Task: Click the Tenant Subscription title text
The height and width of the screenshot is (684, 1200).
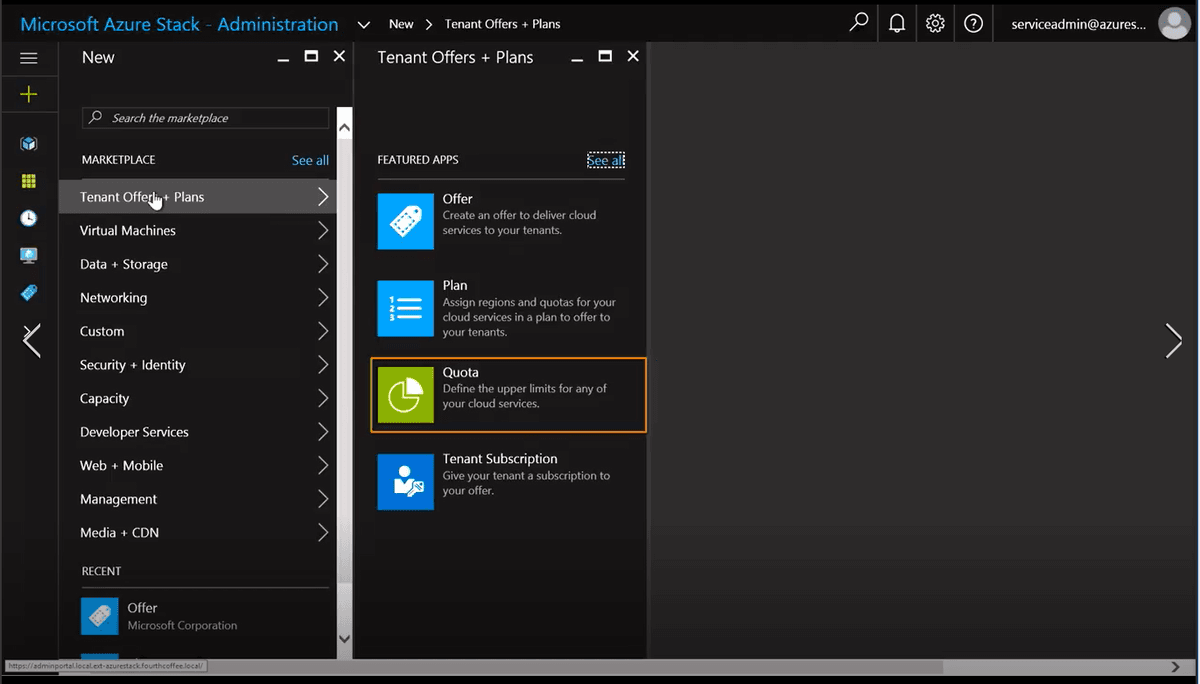Action: tap(500, 459)
